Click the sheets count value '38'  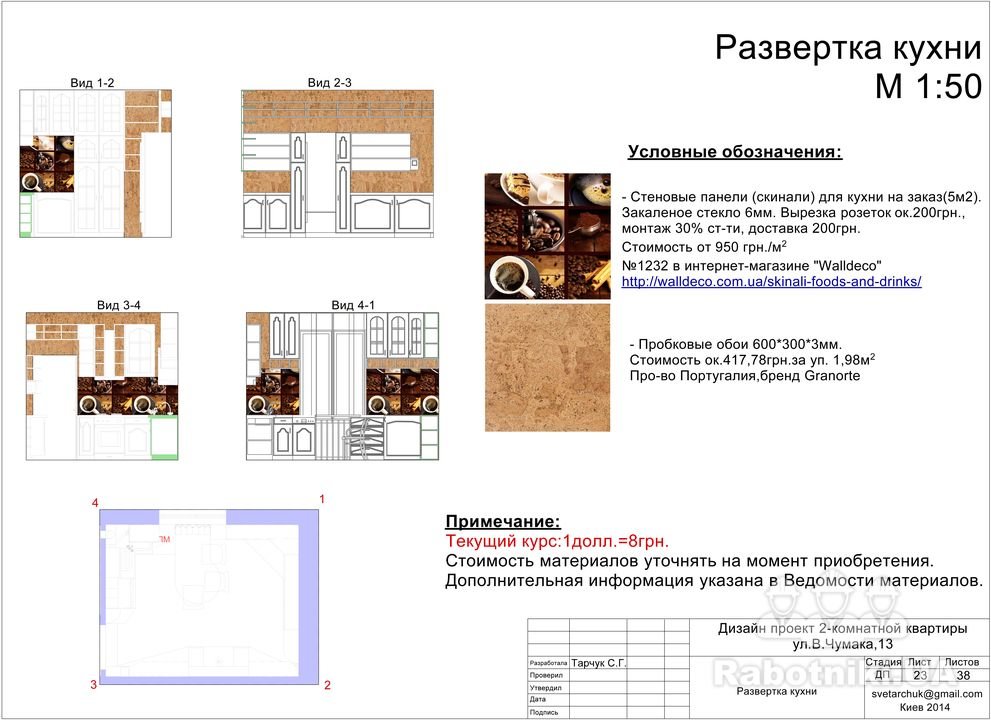click(x=963, y=675)
